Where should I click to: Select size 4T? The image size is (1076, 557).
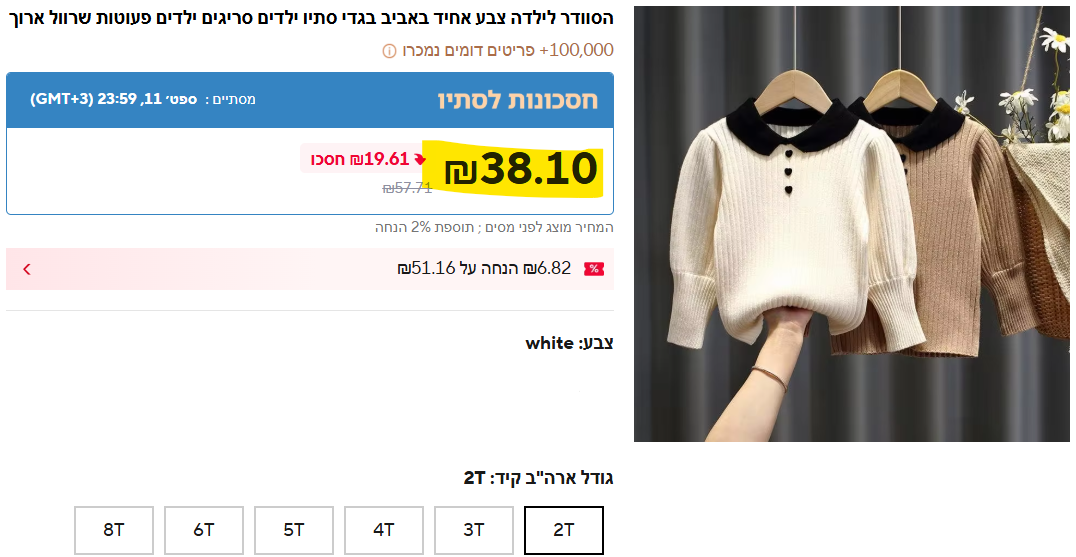[x=384, y=530]
